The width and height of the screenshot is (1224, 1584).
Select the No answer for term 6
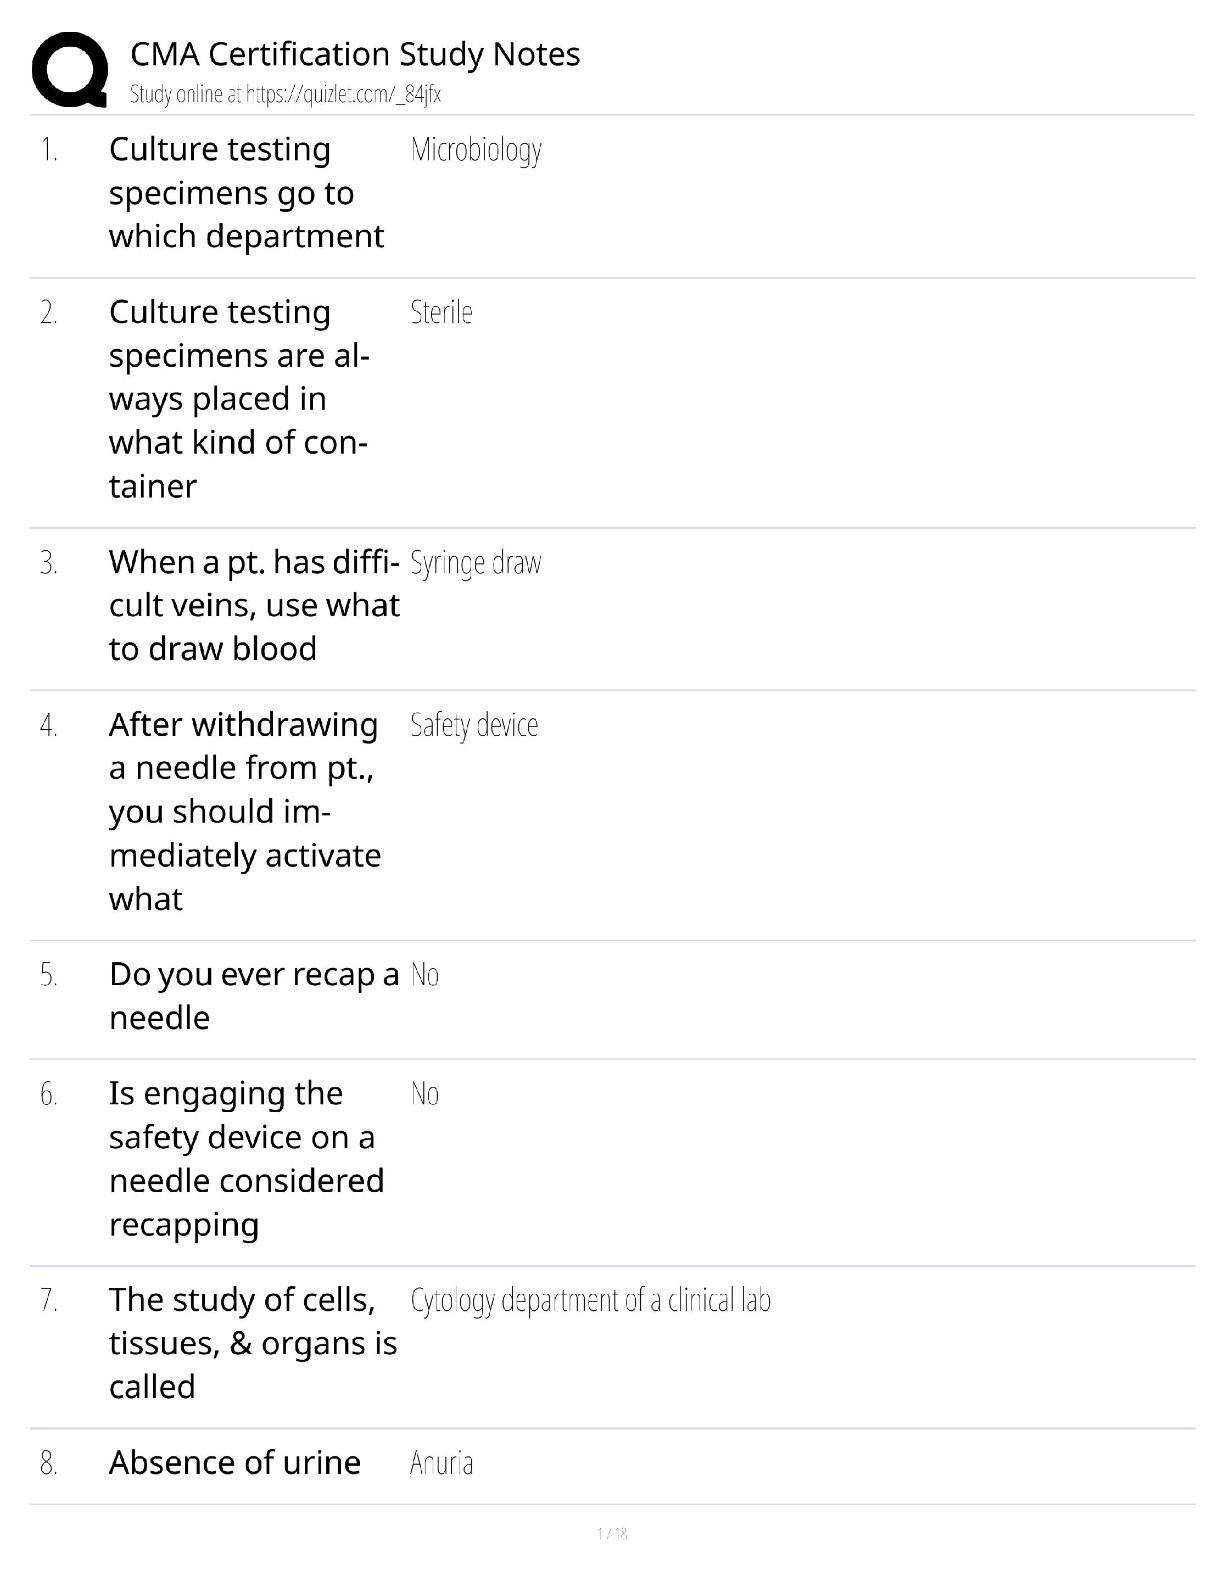point(425,1094)
